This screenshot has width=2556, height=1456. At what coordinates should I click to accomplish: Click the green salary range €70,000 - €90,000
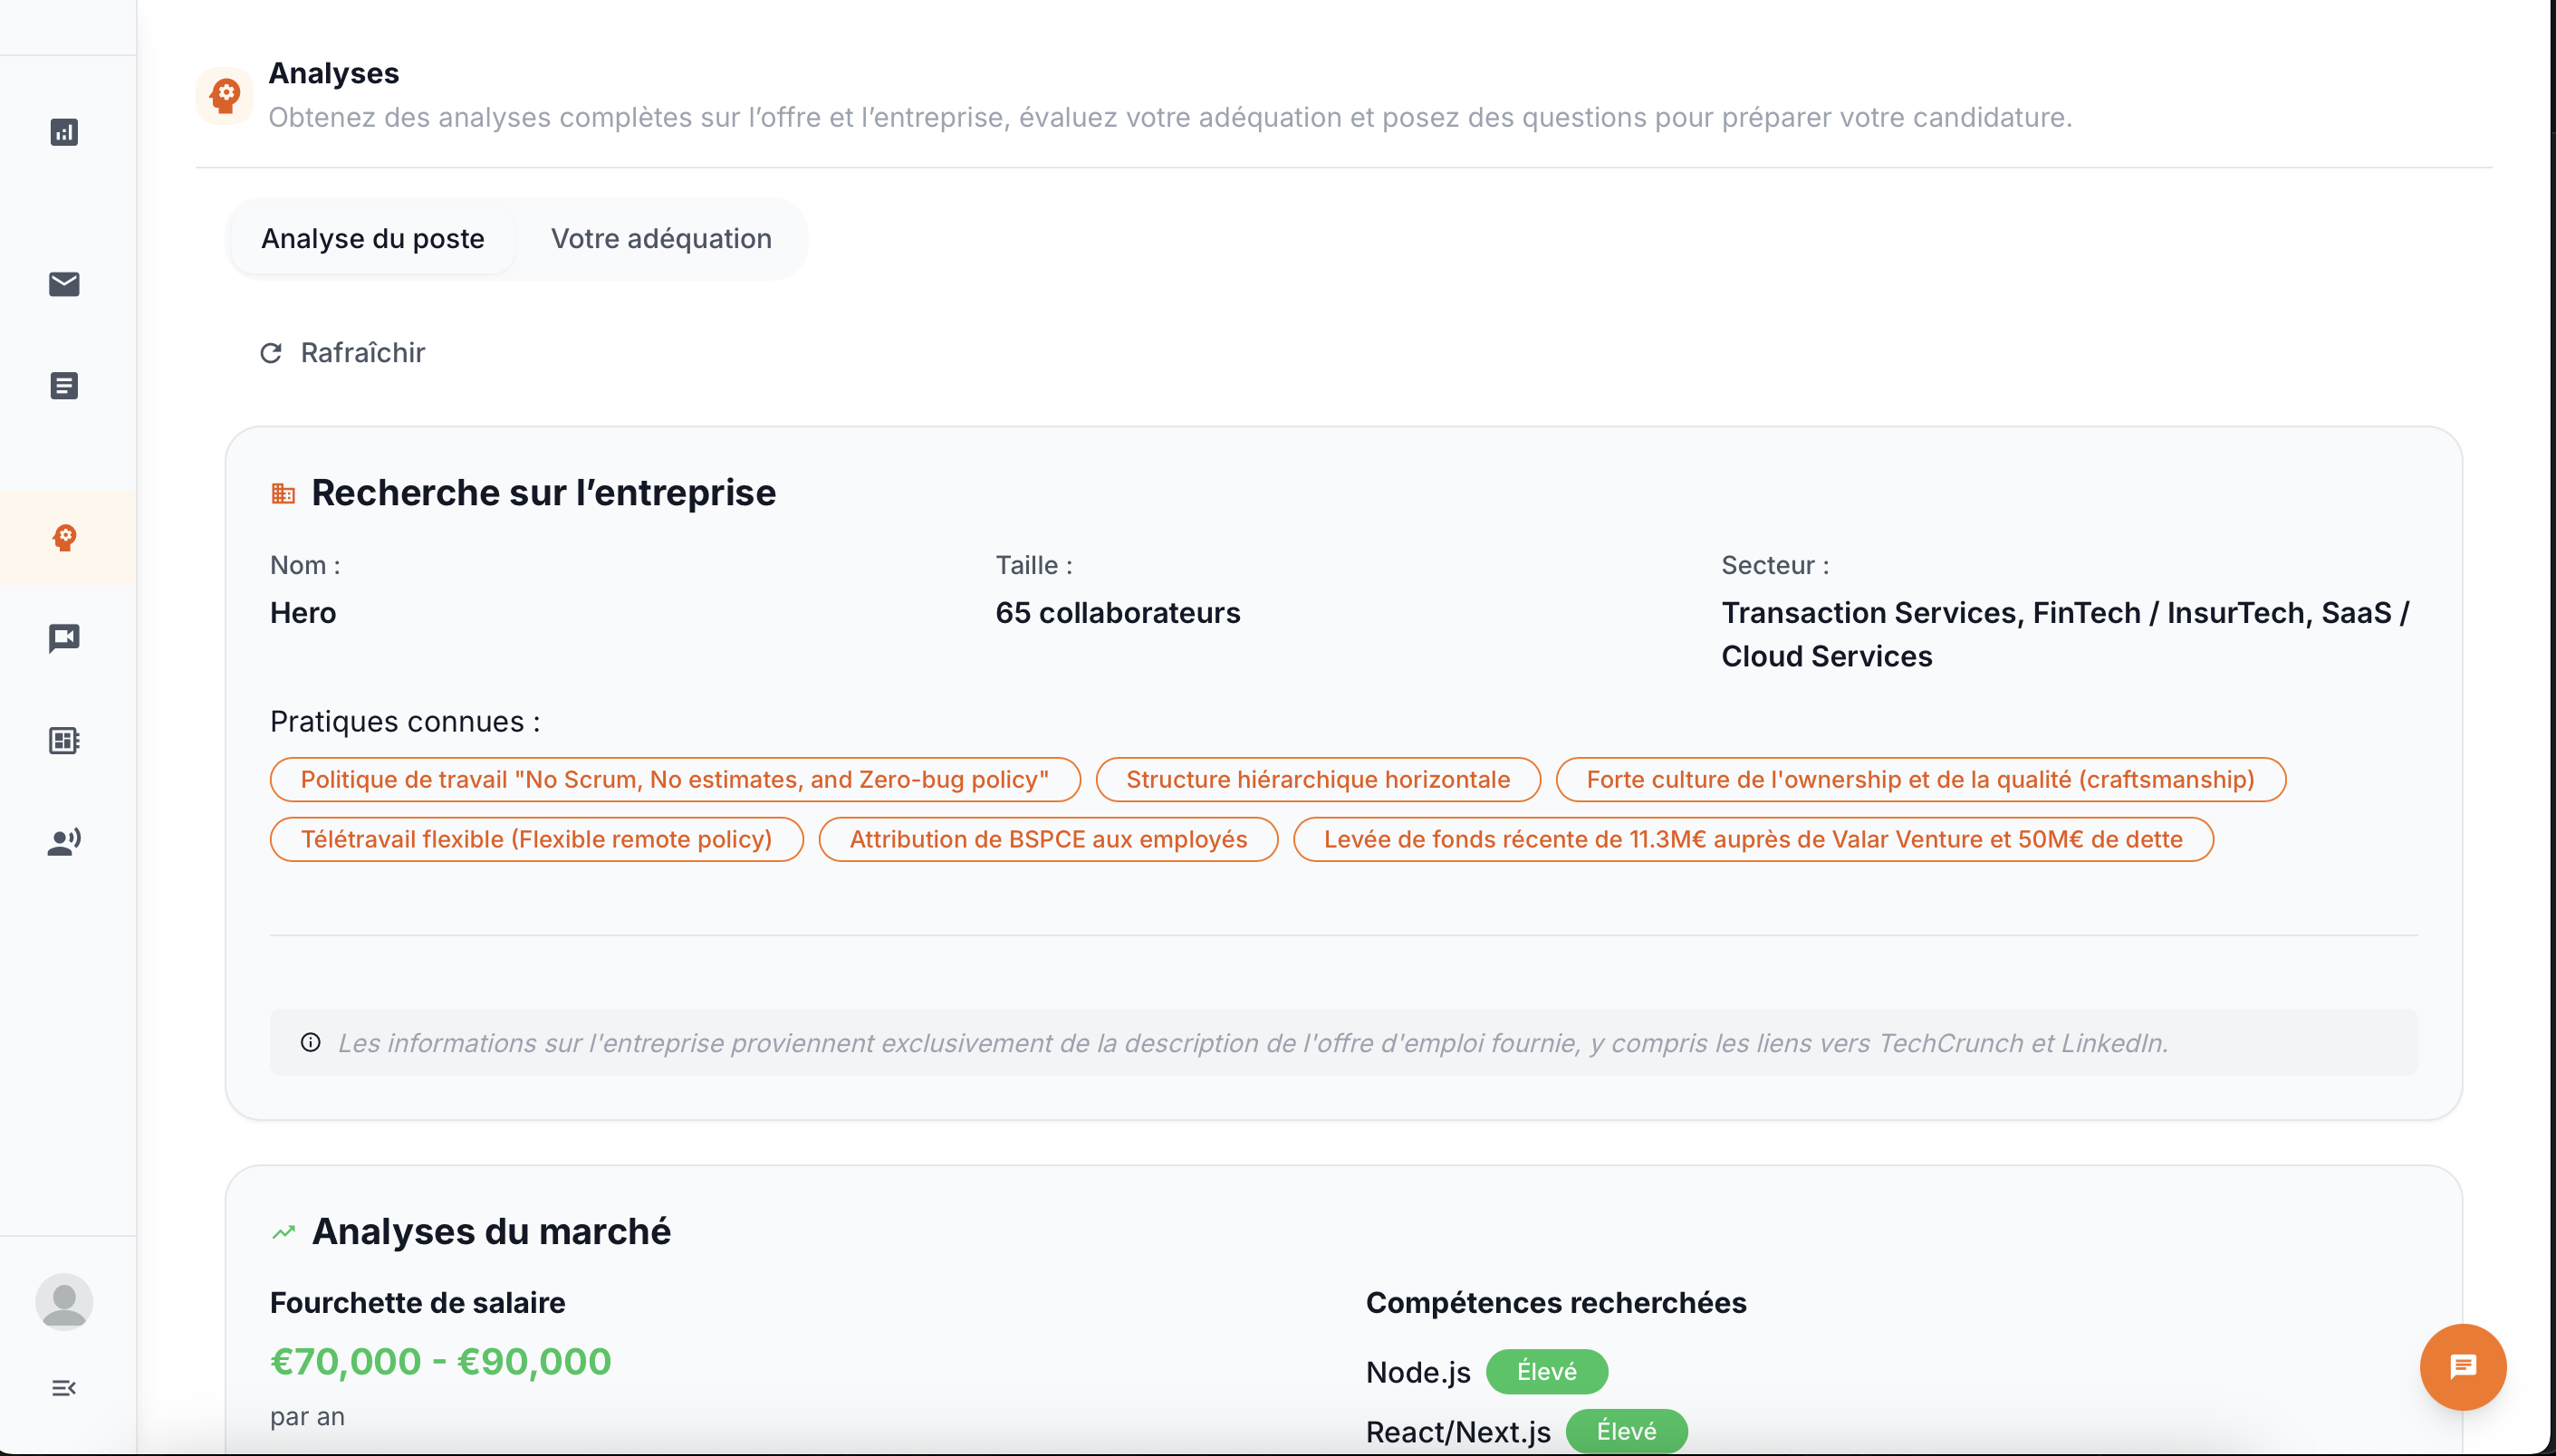[x=439, y=1361]
